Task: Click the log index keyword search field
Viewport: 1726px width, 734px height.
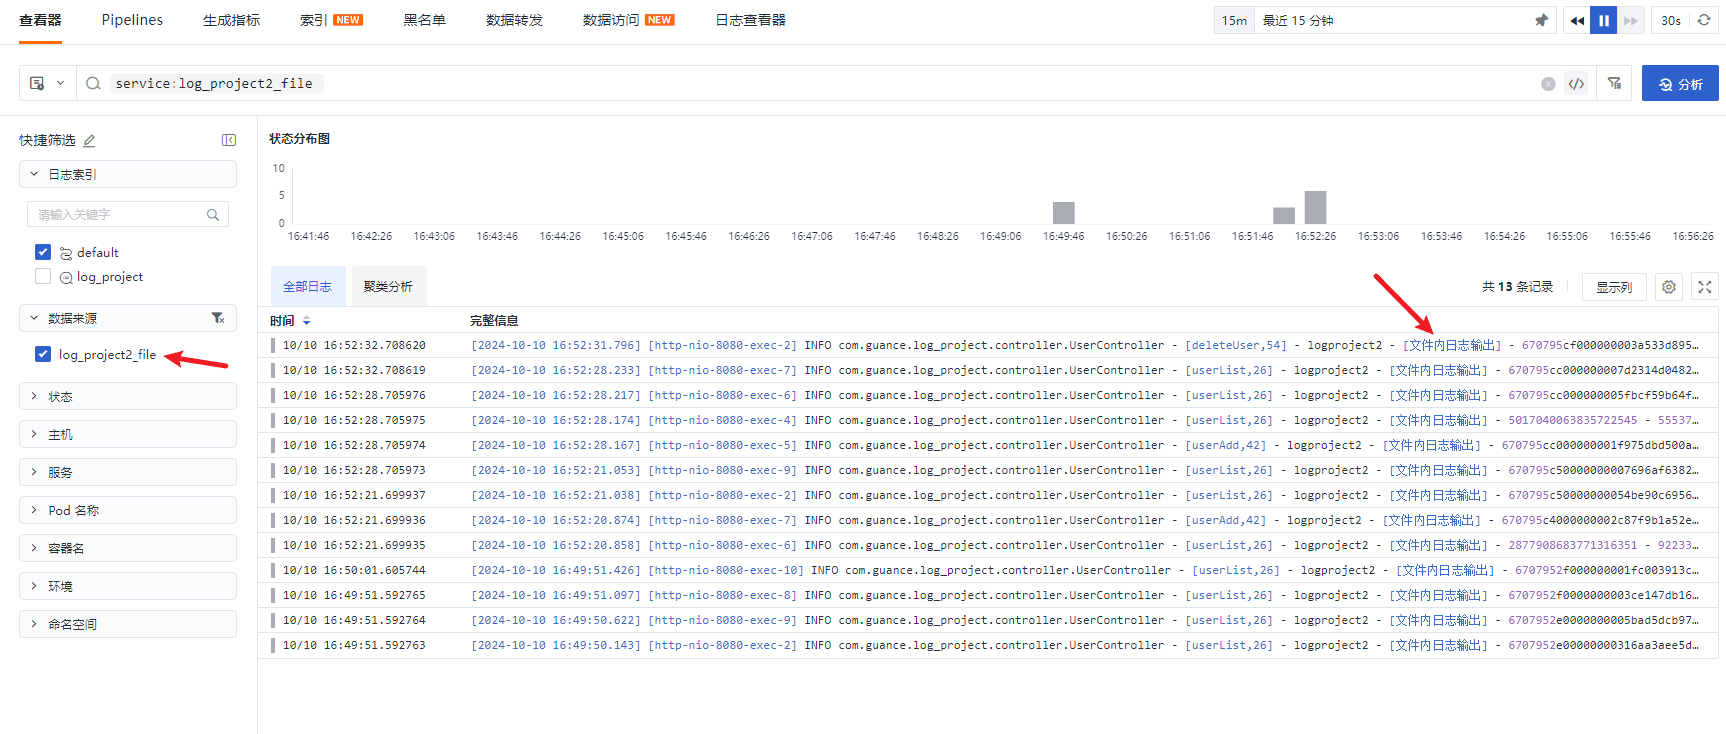Action: [120, 215]
